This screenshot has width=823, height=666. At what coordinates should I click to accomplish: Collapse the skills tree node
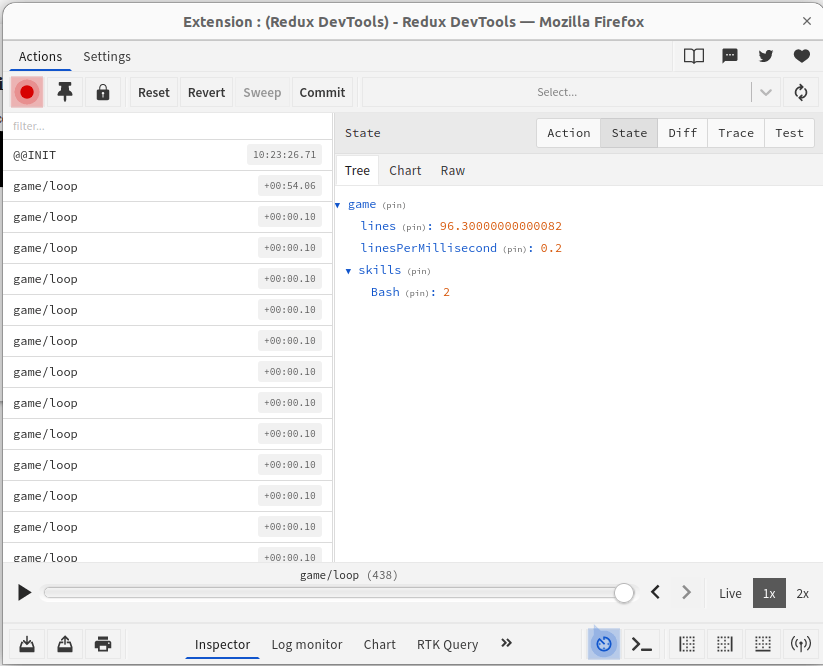(348, 271)
